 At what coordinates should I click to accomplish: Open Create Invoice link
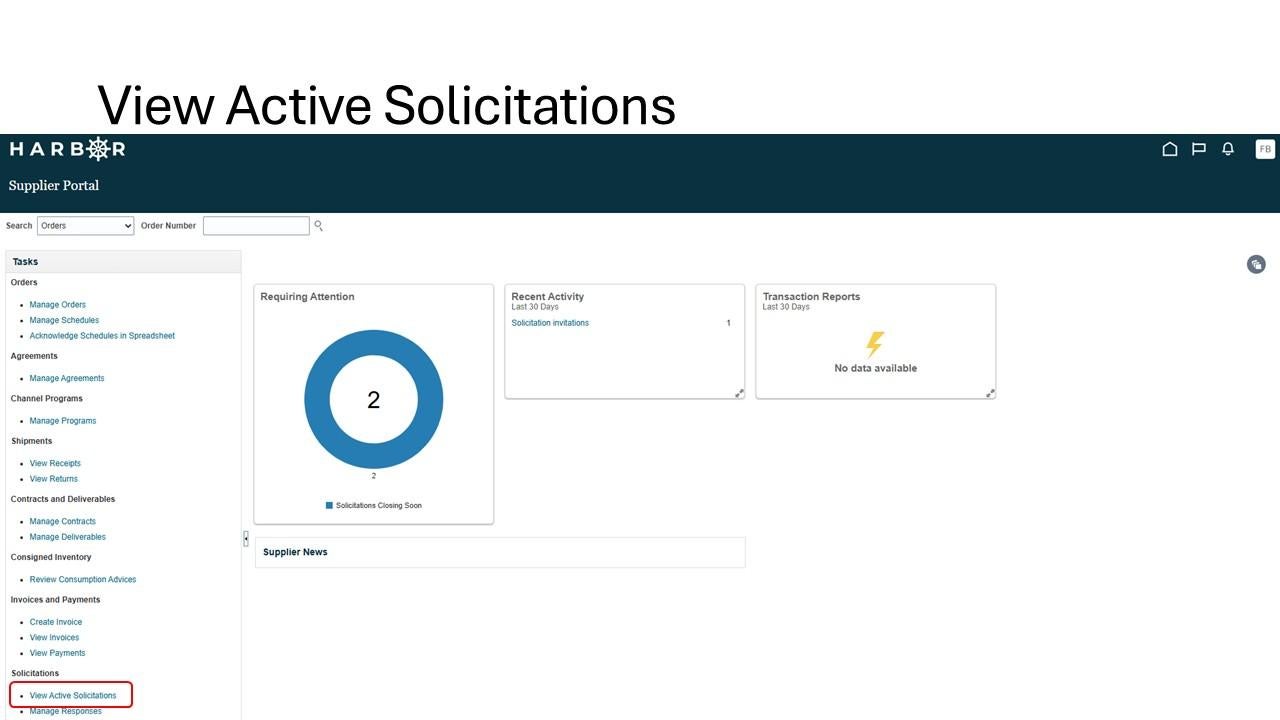click(x=56, y=622)
